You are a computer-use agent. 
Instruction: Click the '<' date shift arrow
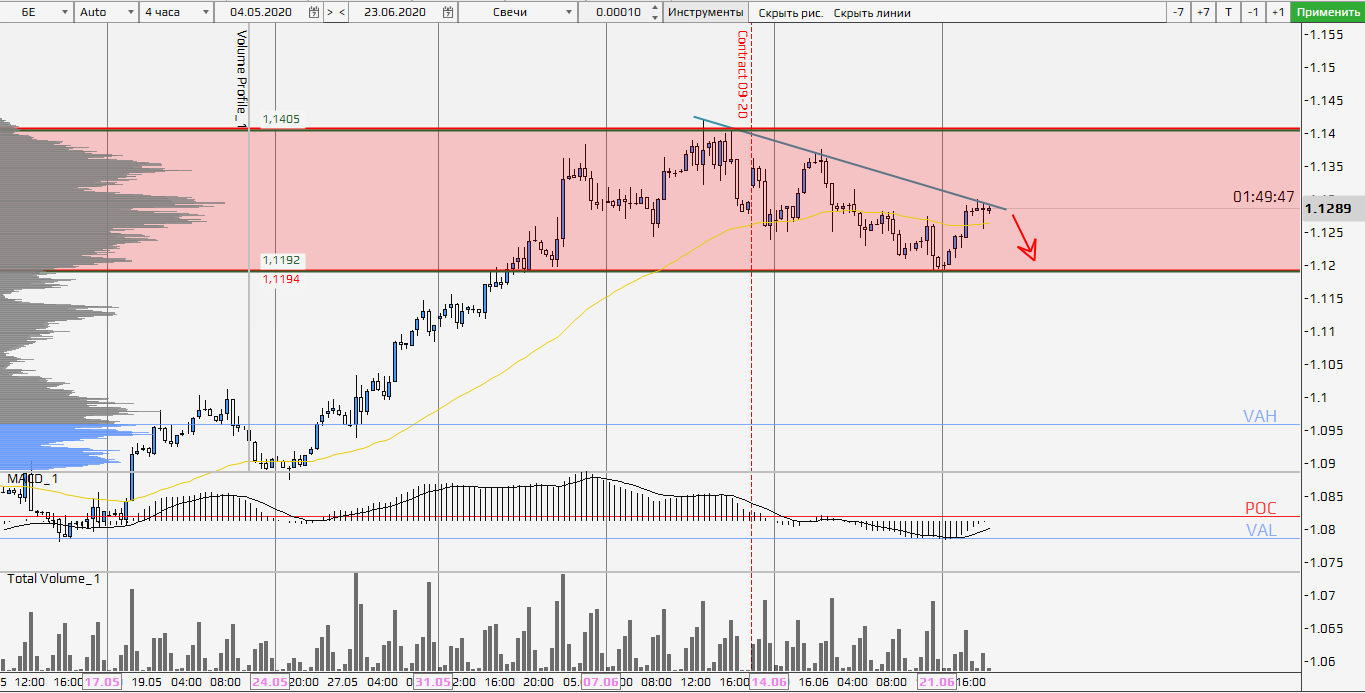[343, 13]
